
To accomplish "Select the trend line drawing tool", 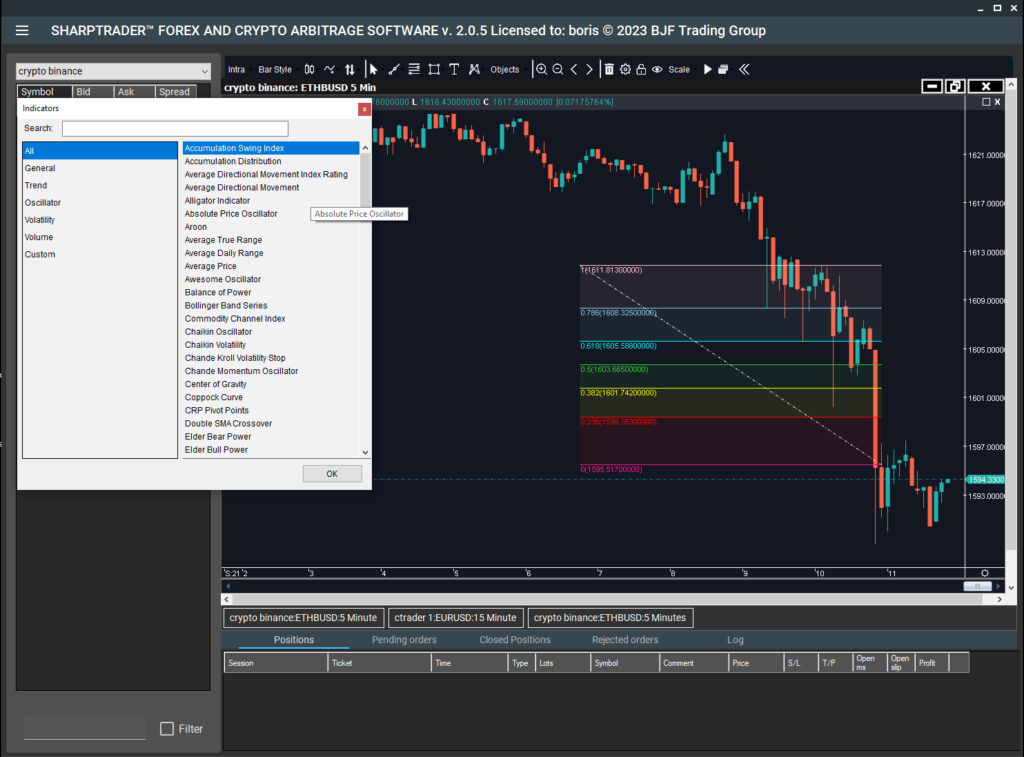I will (x=394, y=69).
